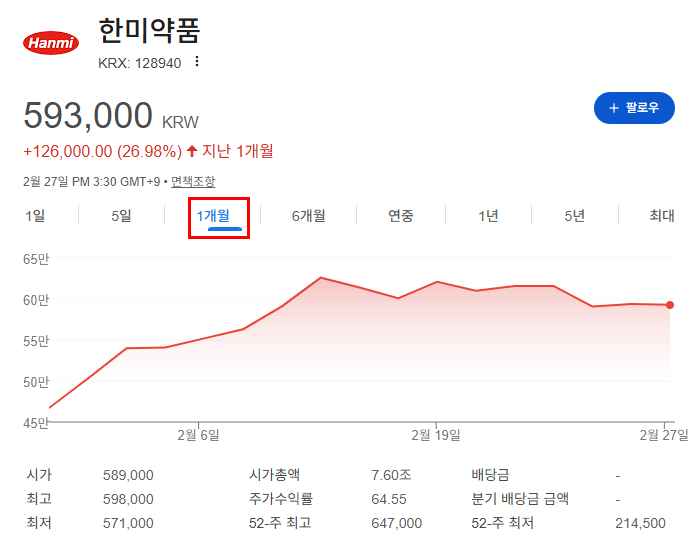Click the 60만 y-axis label

[x=36, y=300]
